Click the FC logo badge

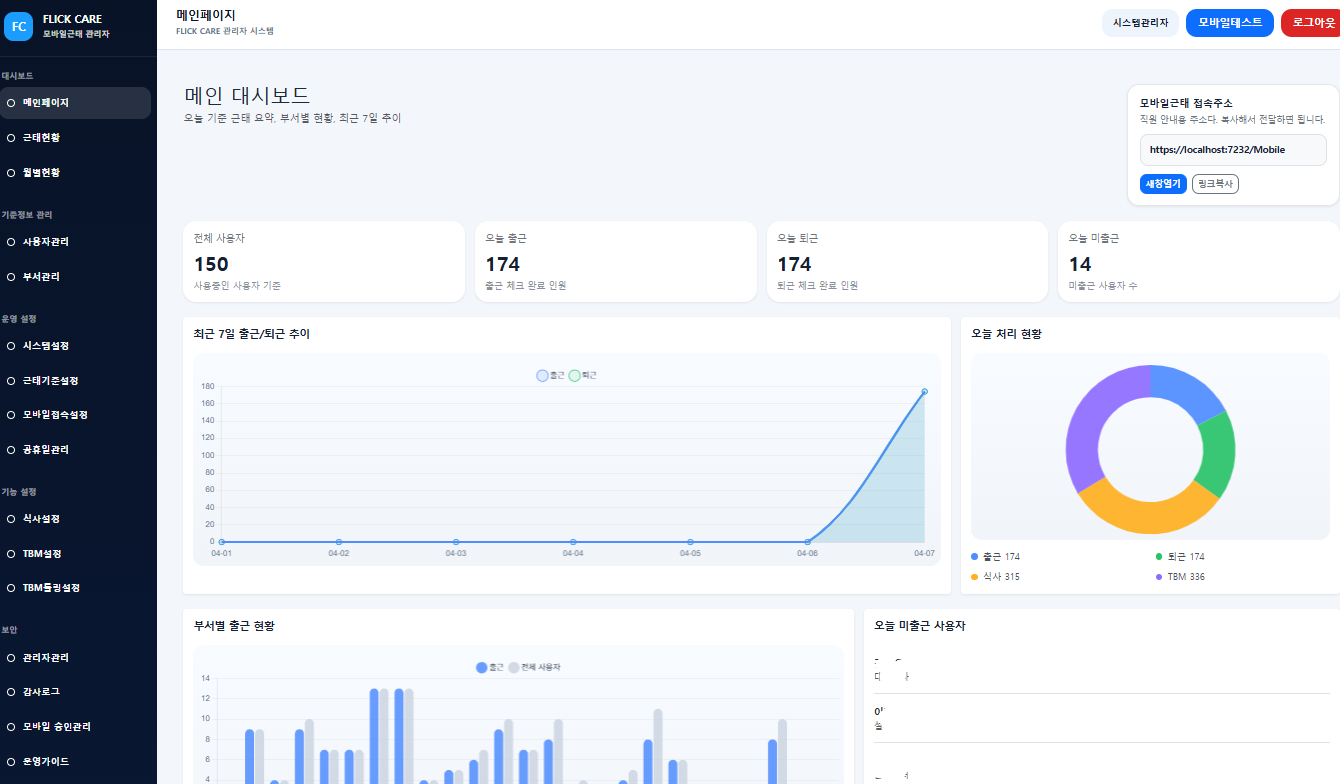click(19, 26)
